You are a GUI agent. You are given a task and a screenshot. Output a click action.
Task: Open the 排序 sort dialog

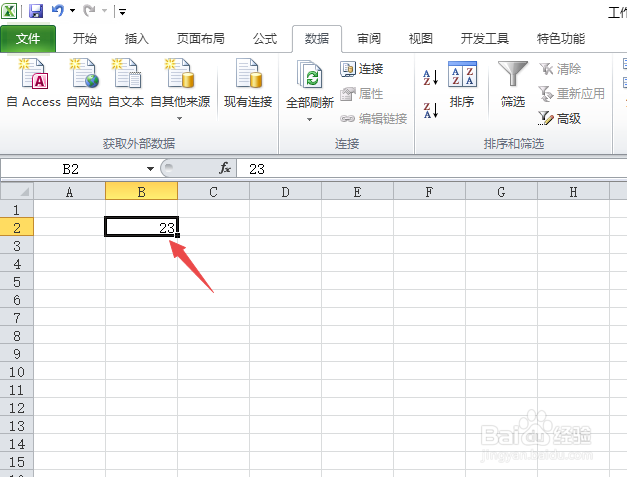coord(462,84)
